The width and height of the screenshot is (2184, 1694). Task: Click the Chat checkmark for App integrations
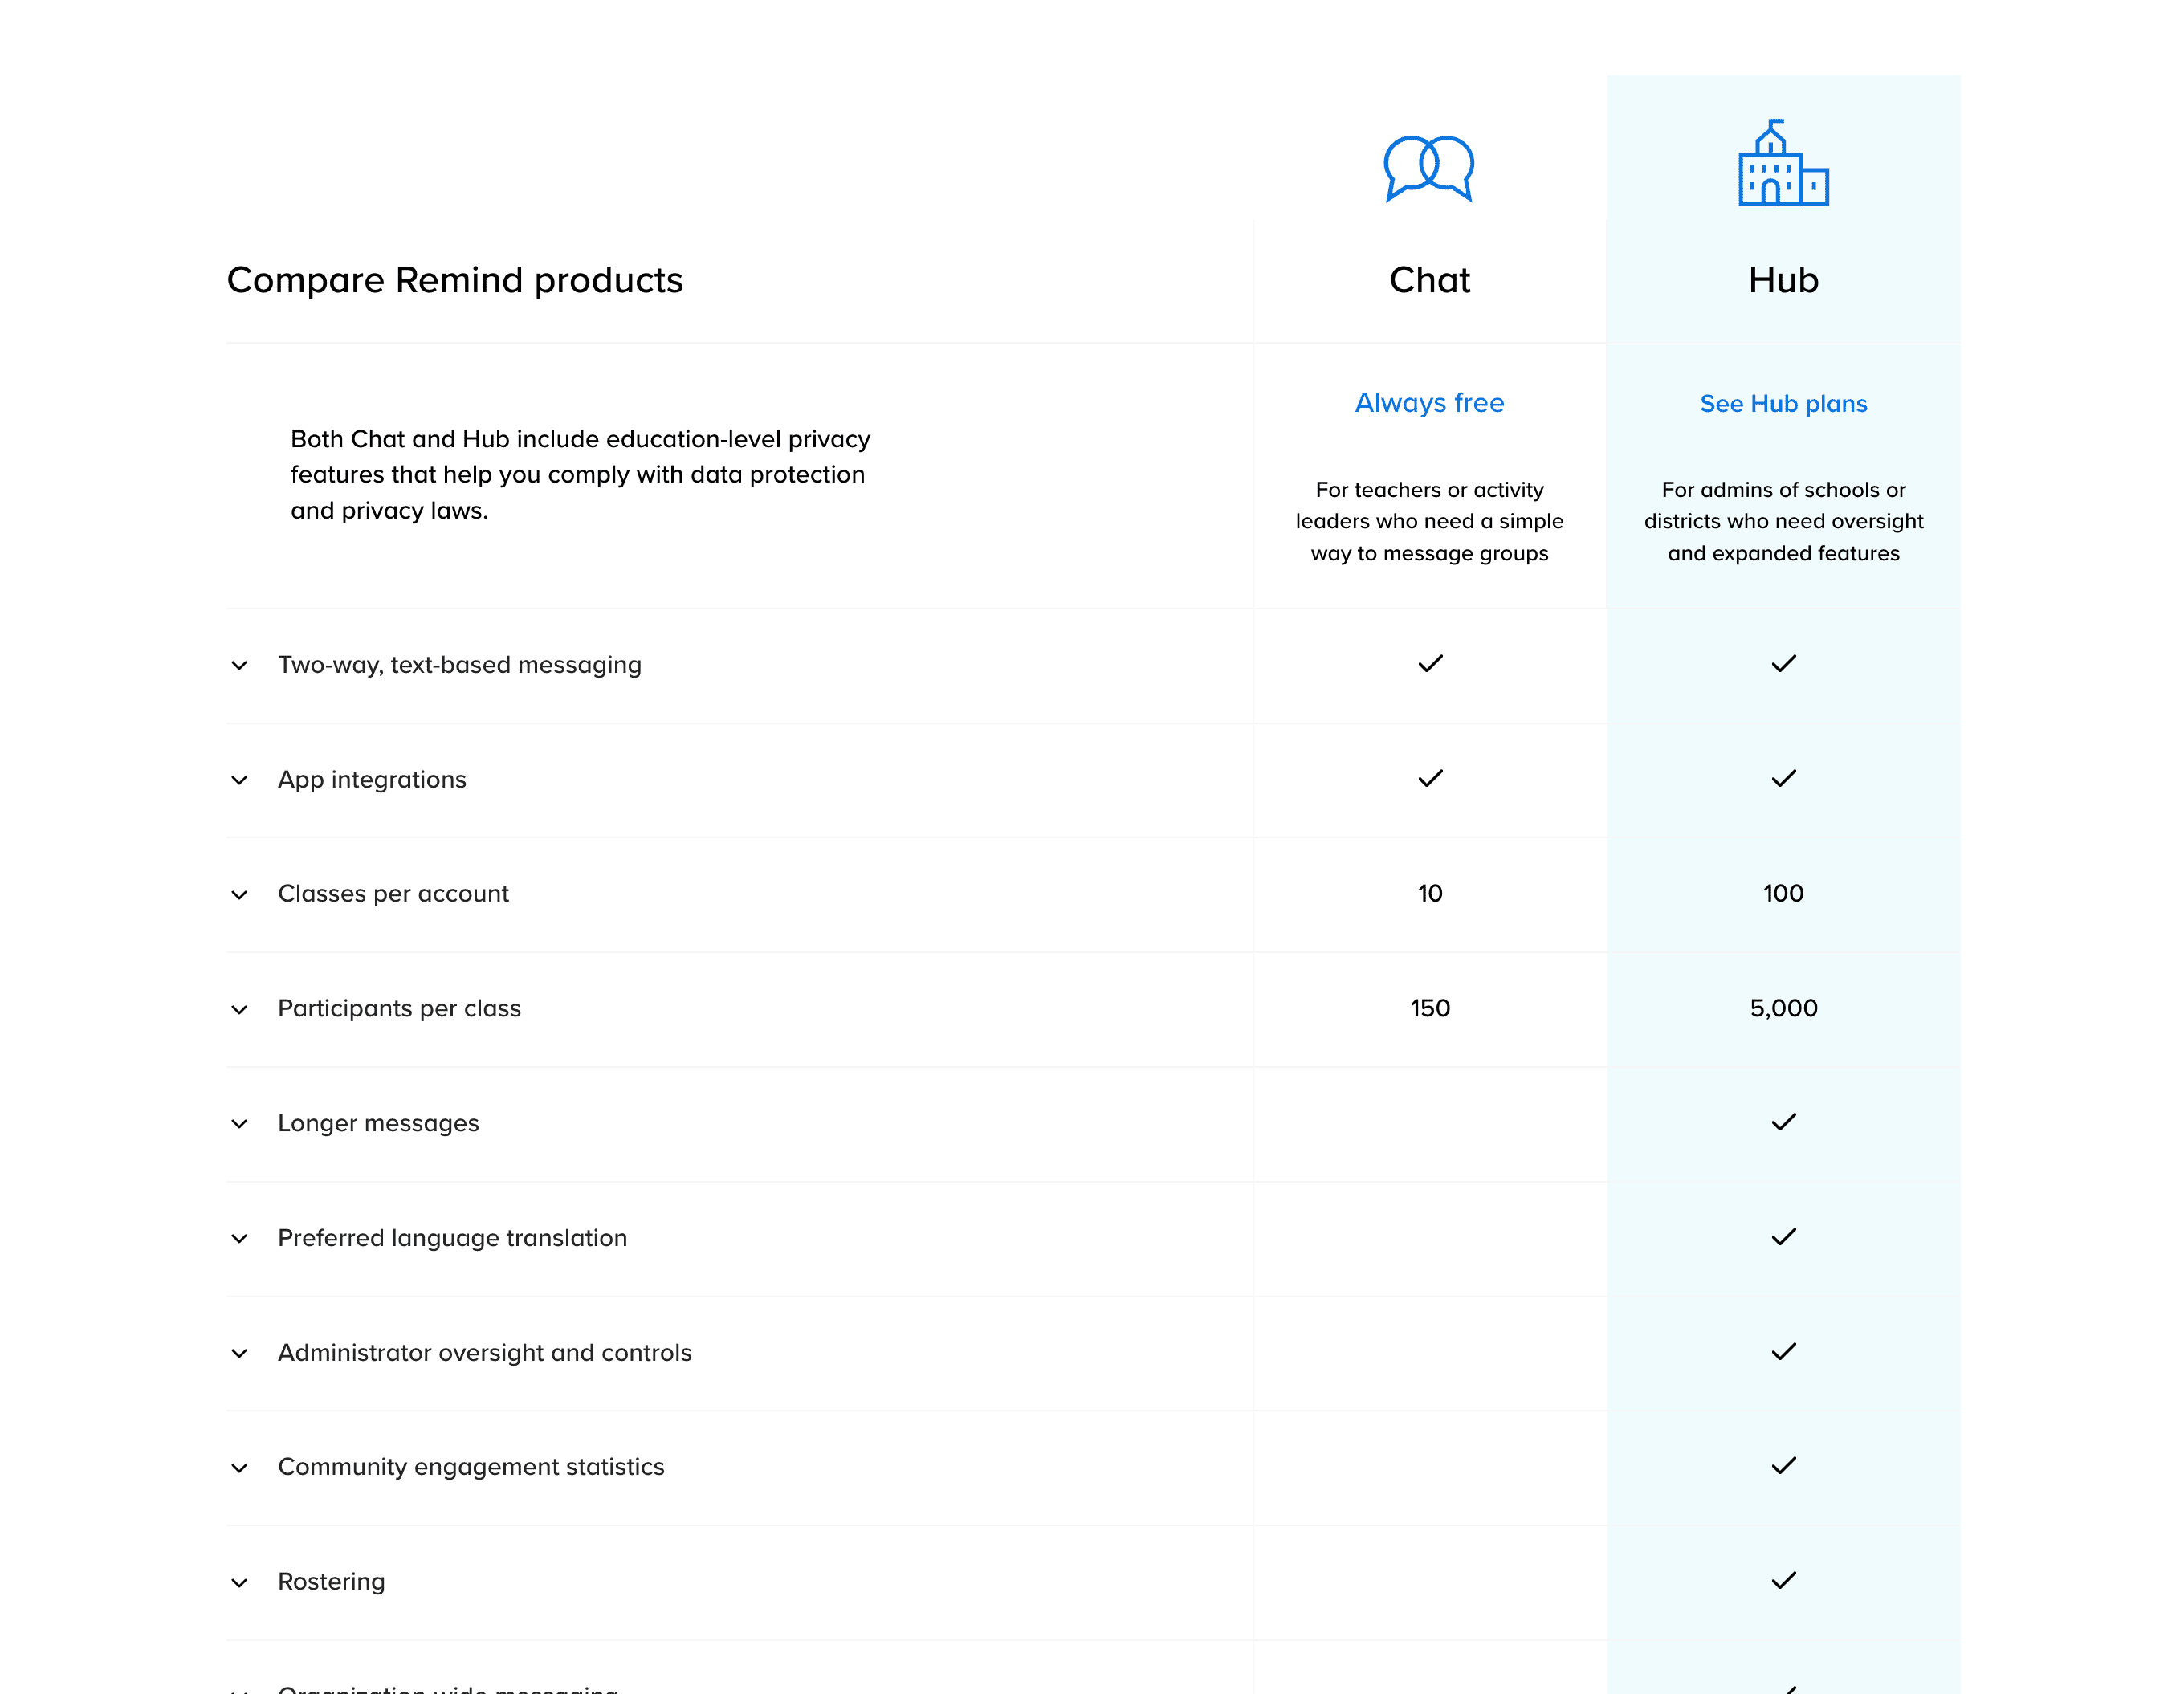pos(1430,779)
